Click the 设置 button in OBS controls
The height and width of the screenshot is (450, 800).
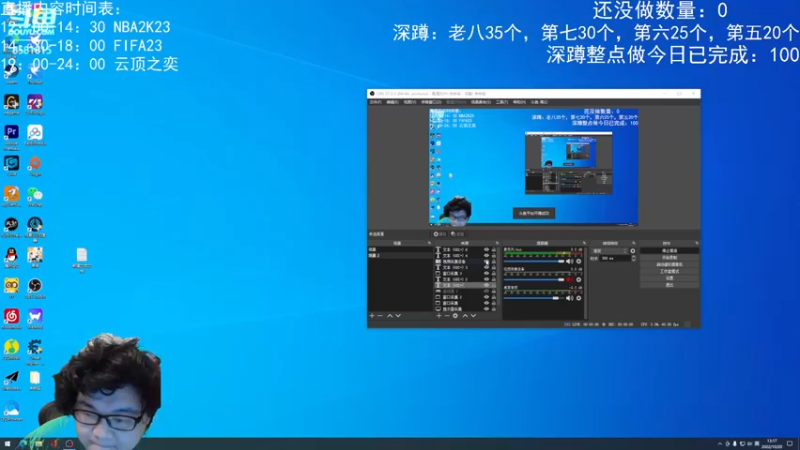(669, 278)
